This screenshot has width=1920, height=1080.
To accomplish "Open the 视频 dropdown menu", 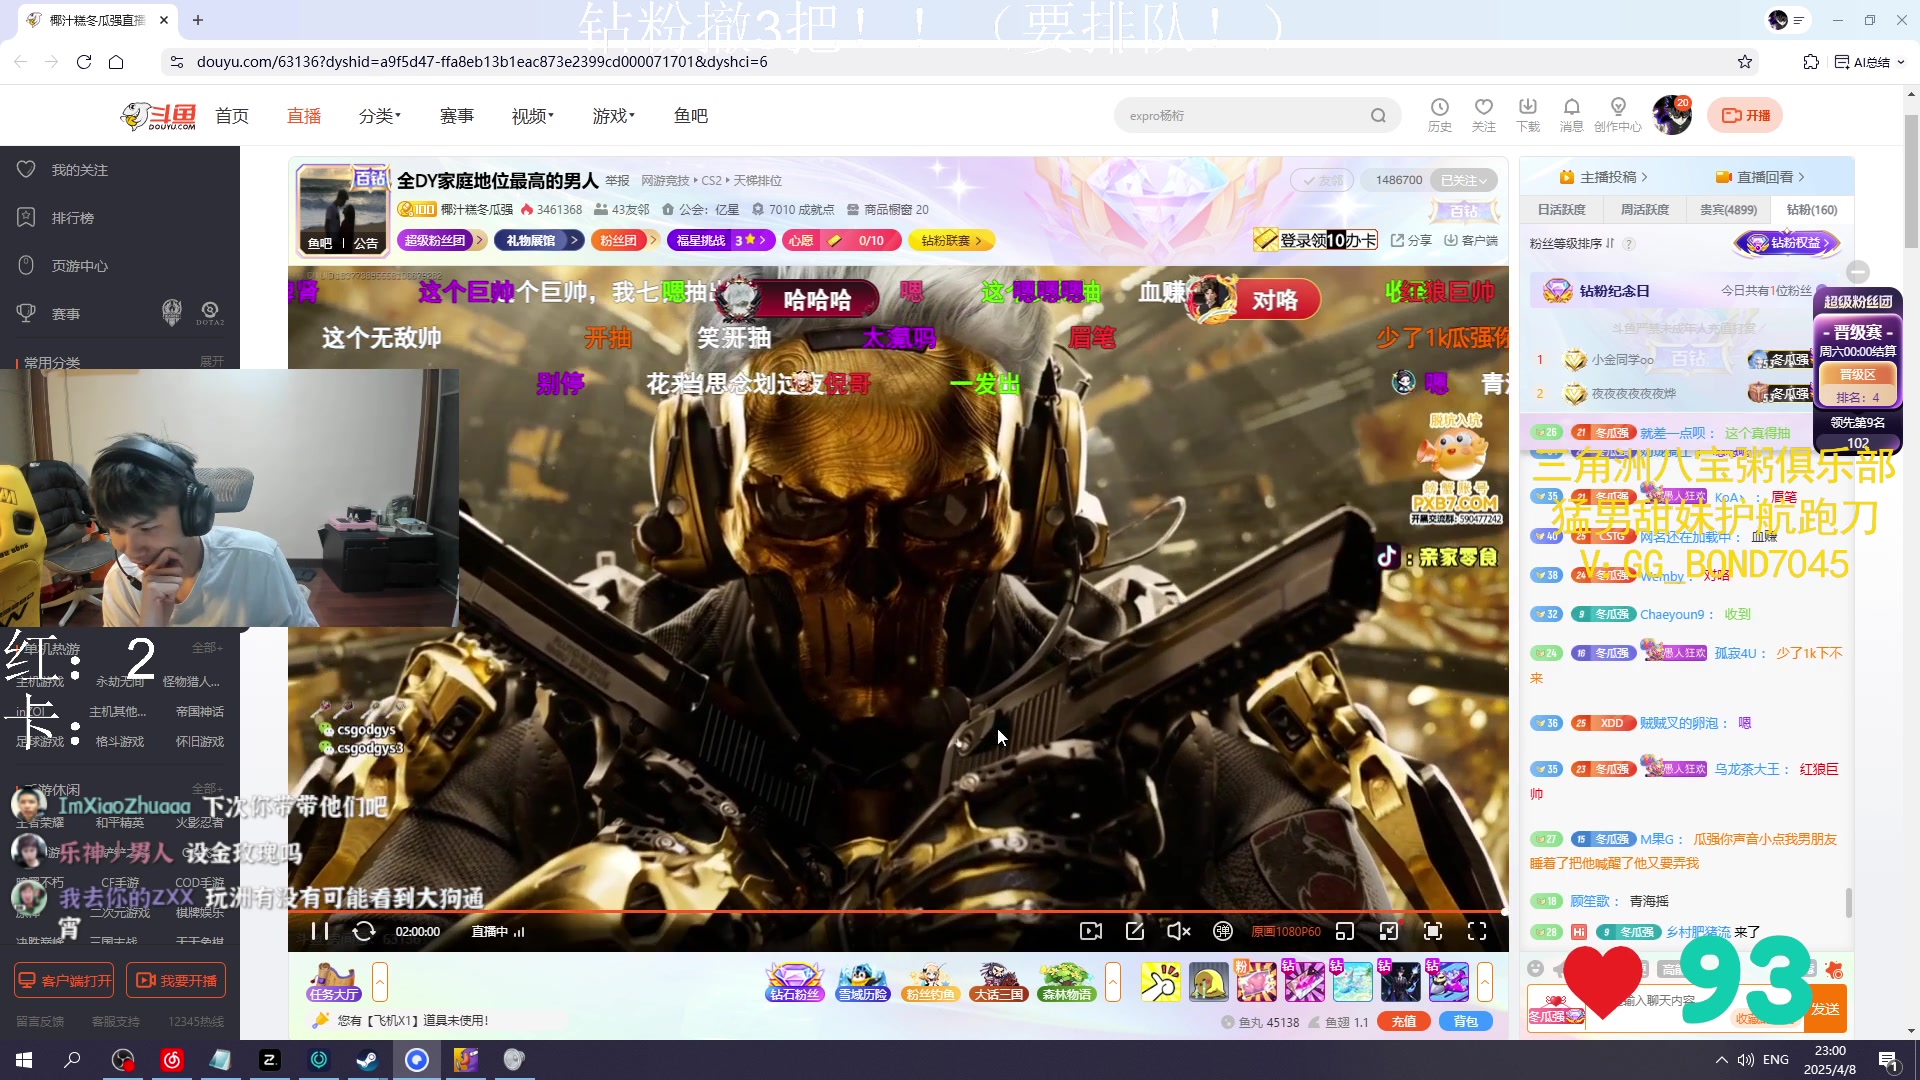I will pos(532,116).
